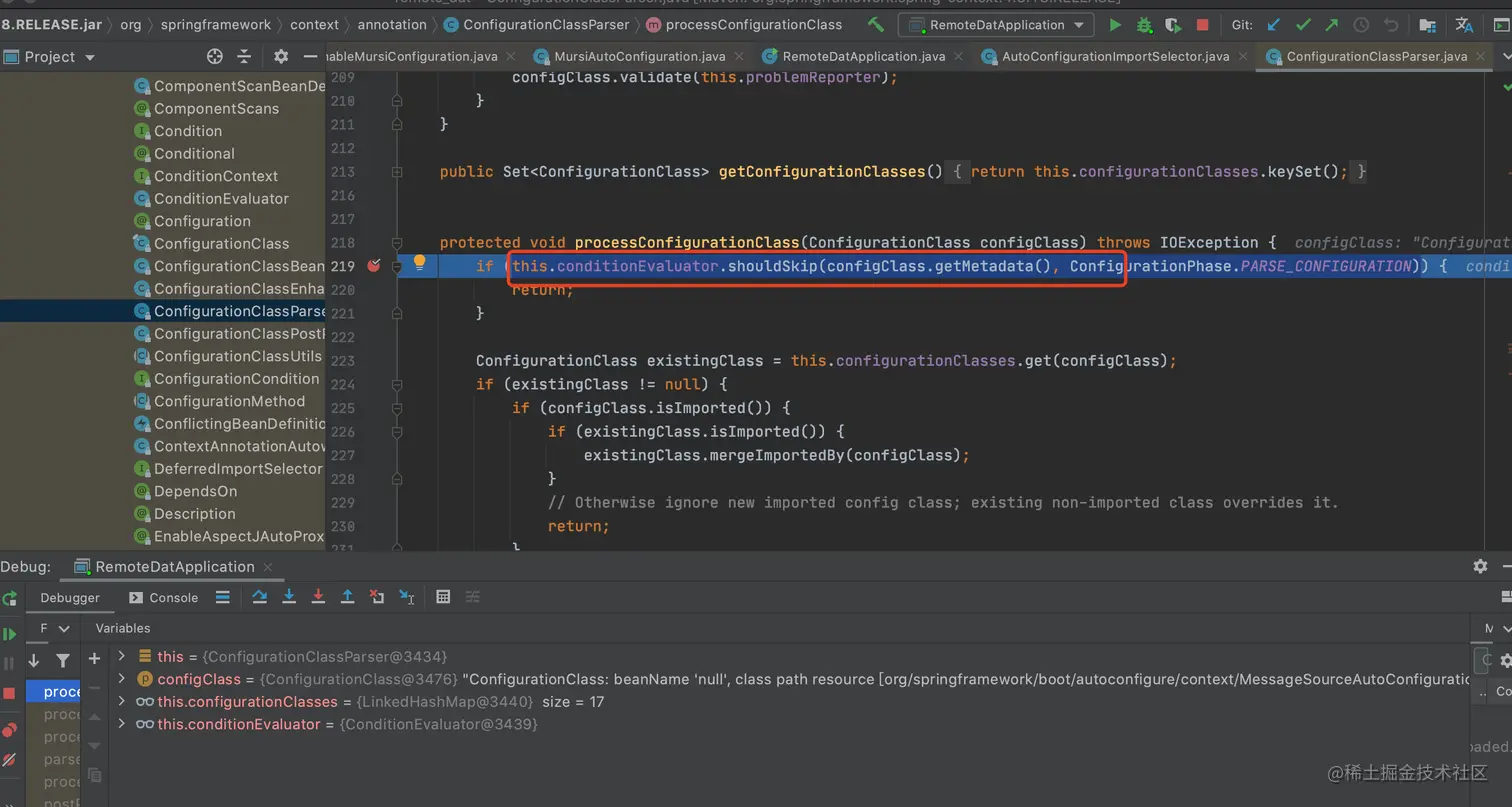Click Force Step Into red arrow icon

(x=318, y=597)
